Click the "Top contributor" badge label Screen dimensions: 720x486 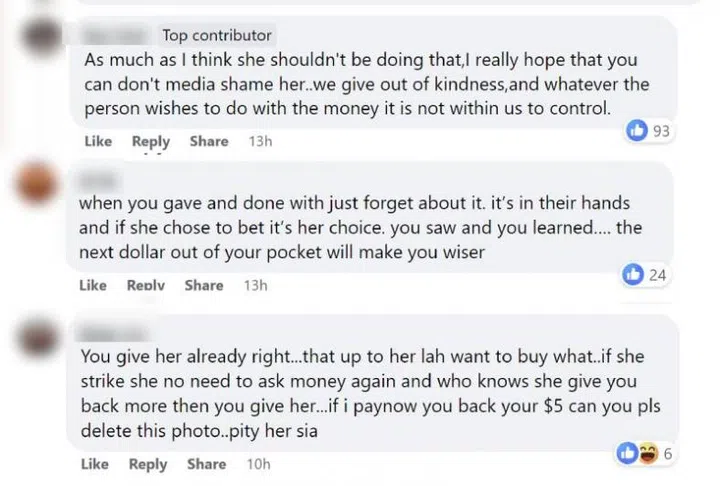(x=217, y=35)
